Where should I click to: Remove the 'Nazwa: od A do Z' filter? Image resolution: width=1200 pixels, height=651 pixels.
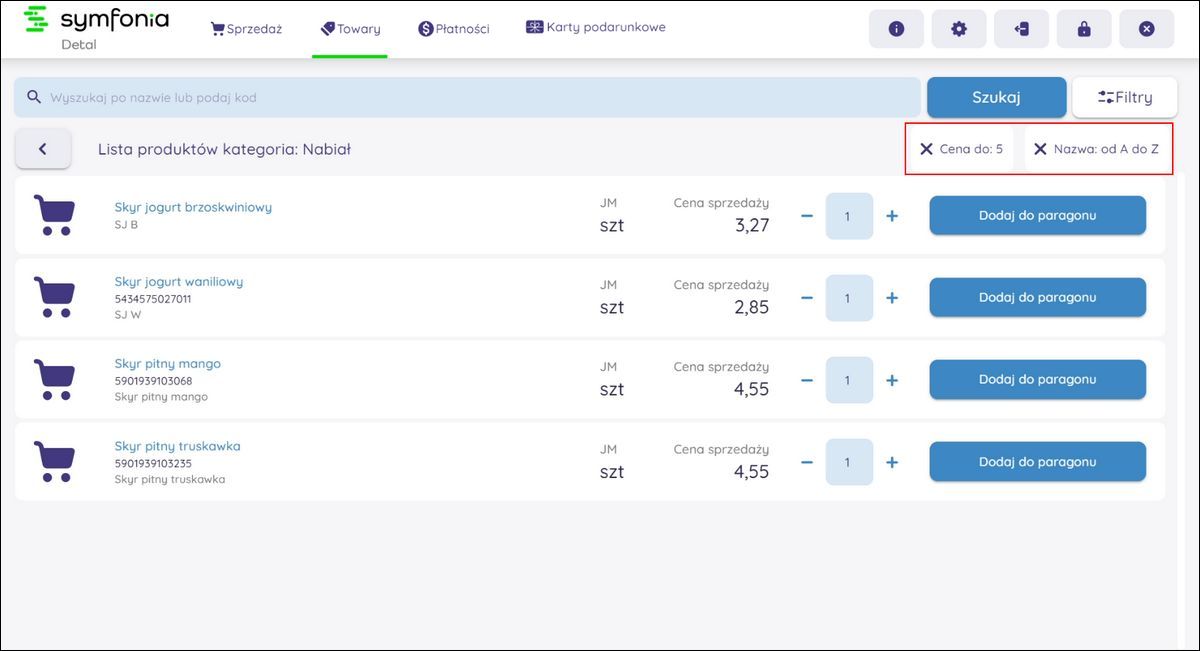pos(1040,149)
